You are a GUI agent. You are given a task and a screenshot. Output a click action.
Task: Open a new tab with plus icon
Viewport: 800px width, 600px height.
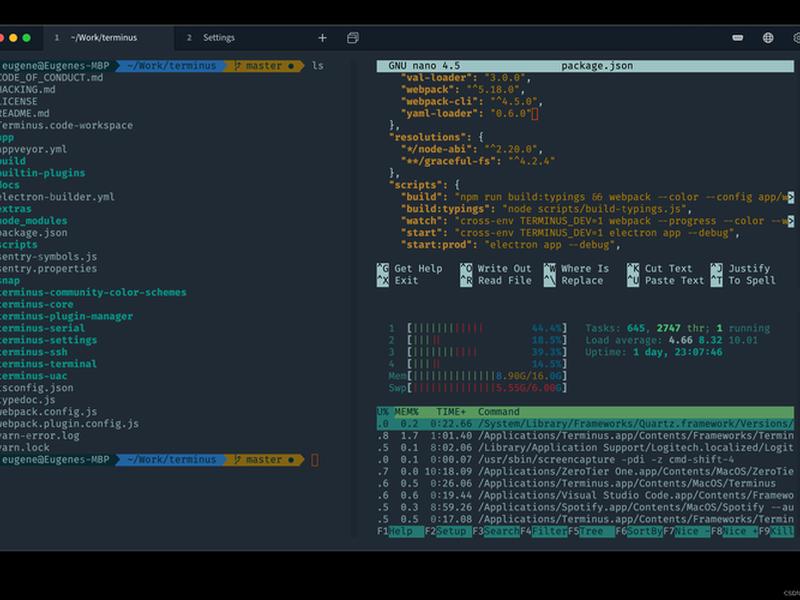point(322,38)
